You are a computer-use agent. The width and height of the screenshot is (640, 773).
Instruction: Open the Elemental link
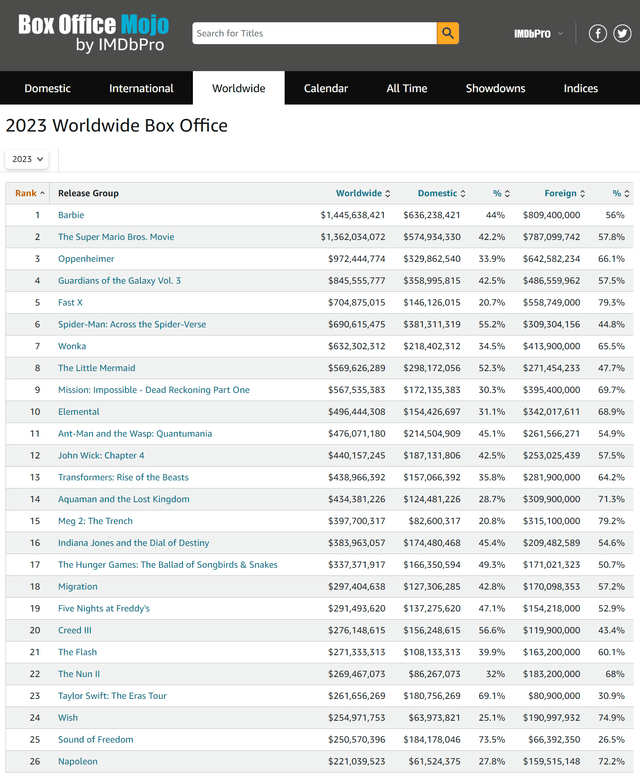click(x=78, y=412)
